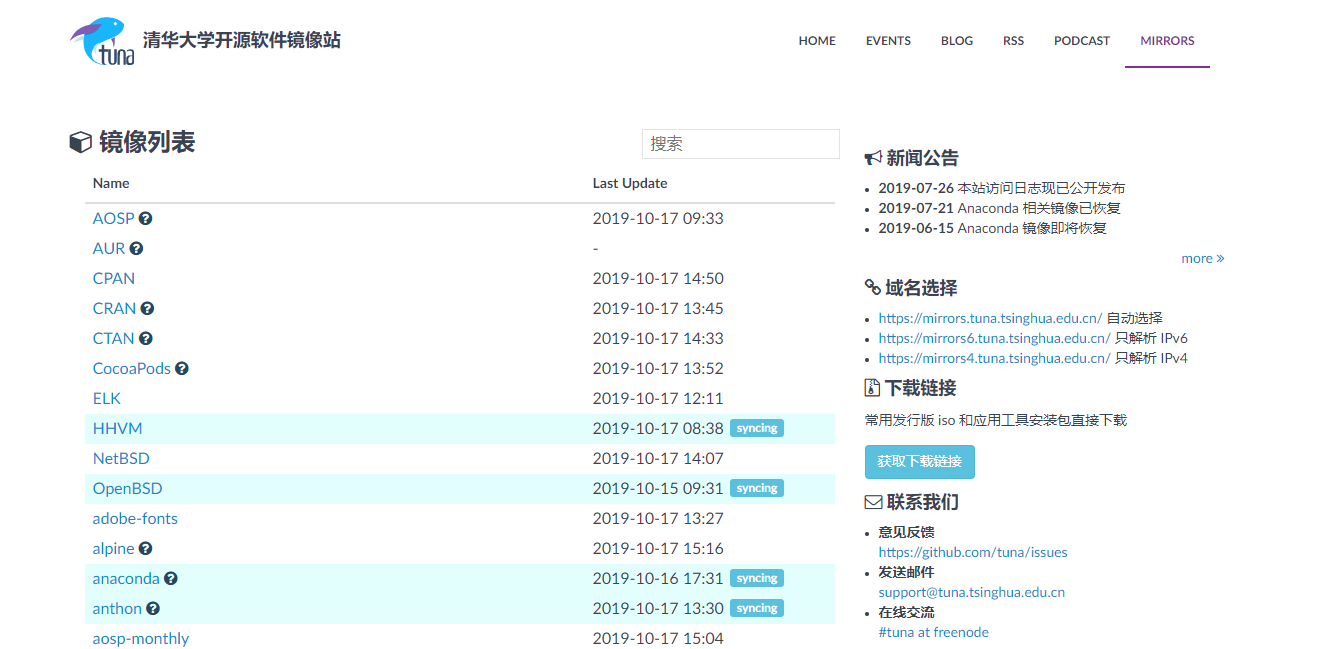Image resolution: width=1324 pixels, height=649 pixels.
Task: Open help icon next to anthon
Action: point(153,608)
